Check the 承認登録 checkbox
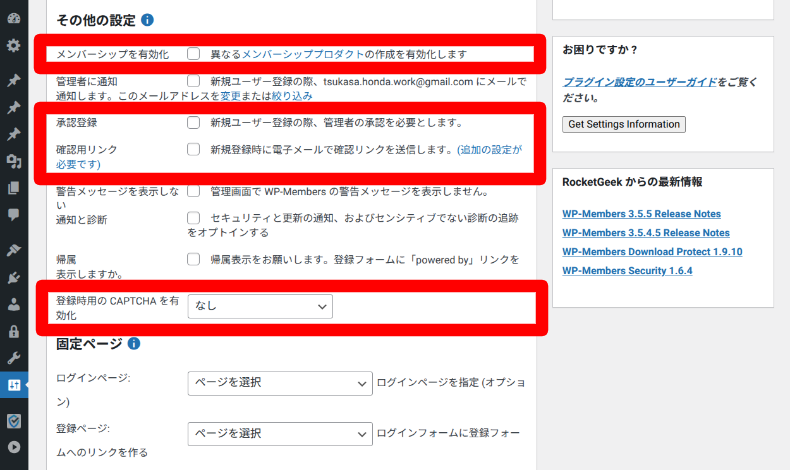The height and width of the screenshot is (470, 790). pos(193,122)
